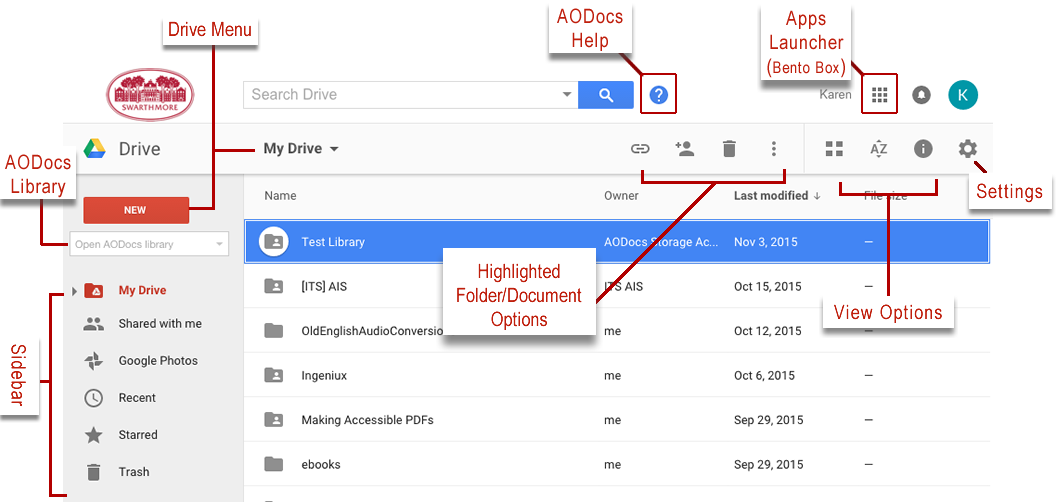Switch to grid view icon
1056x502 pixels.
click(834, 149)
